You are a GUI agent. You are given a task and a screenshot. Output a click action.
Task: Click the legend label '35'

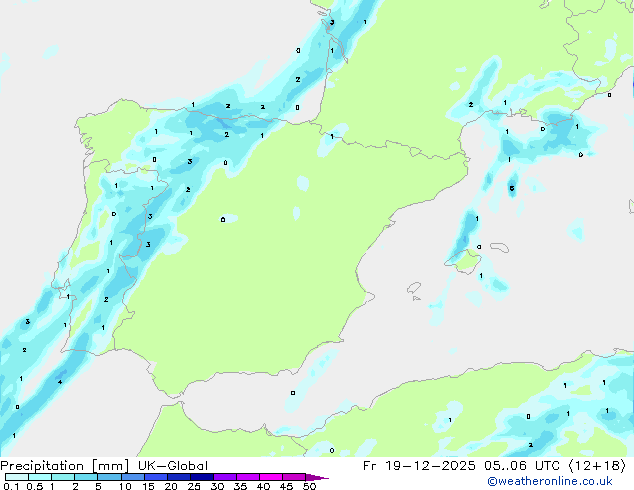coord(240,486)
